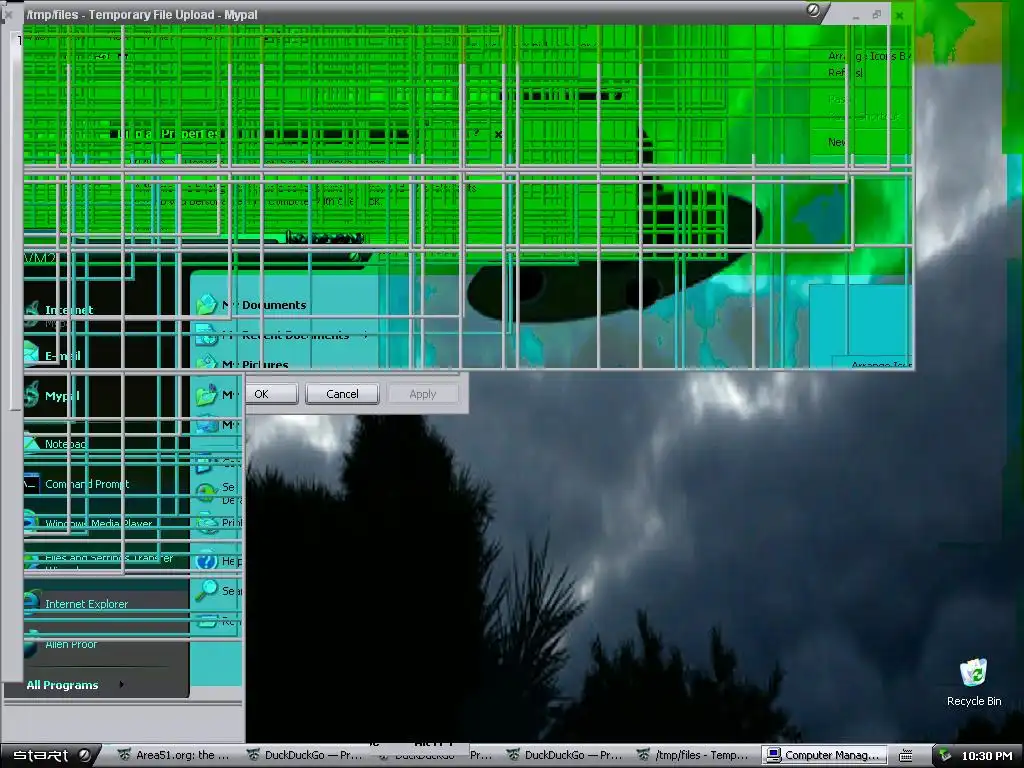Click the circular slash icon in title bar
Image resolution: width=1024 pixels, height=768 pixels.
click(x=813, y=10)
